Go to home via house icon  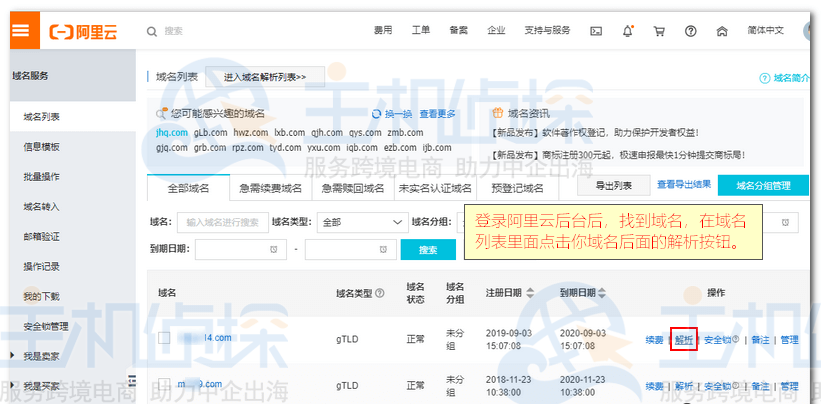pyautogui.click(x=722, y=31)
